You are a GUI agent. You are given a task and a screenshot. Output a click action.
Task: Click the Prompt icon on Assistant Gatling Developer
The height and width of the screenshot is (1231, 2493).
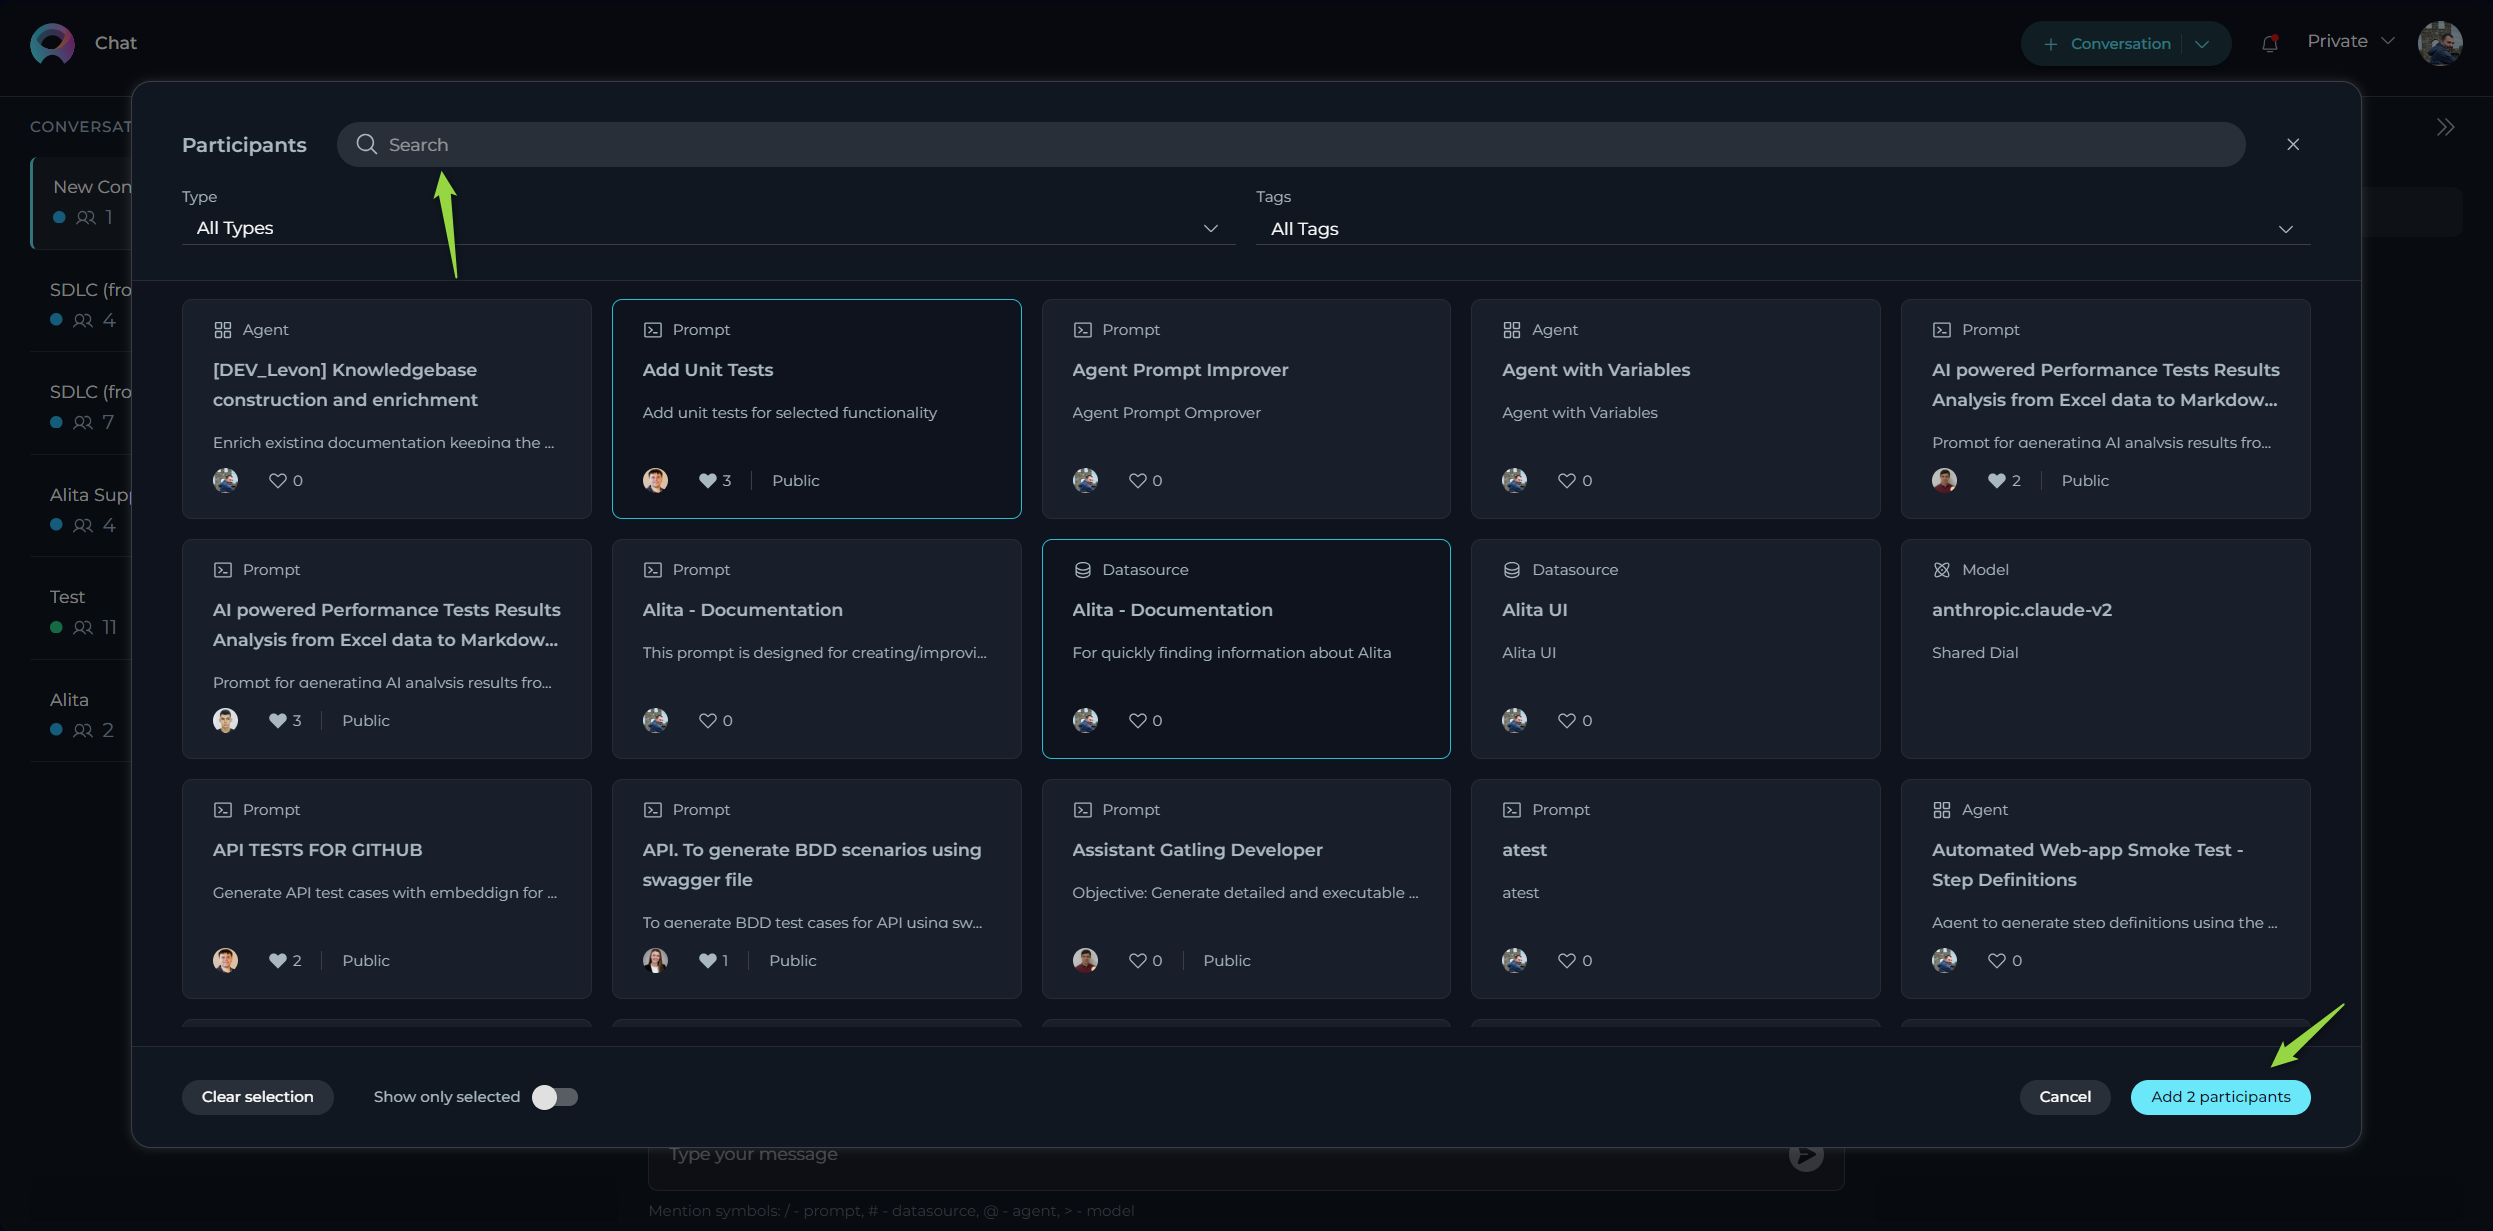tap(1082, 809)
